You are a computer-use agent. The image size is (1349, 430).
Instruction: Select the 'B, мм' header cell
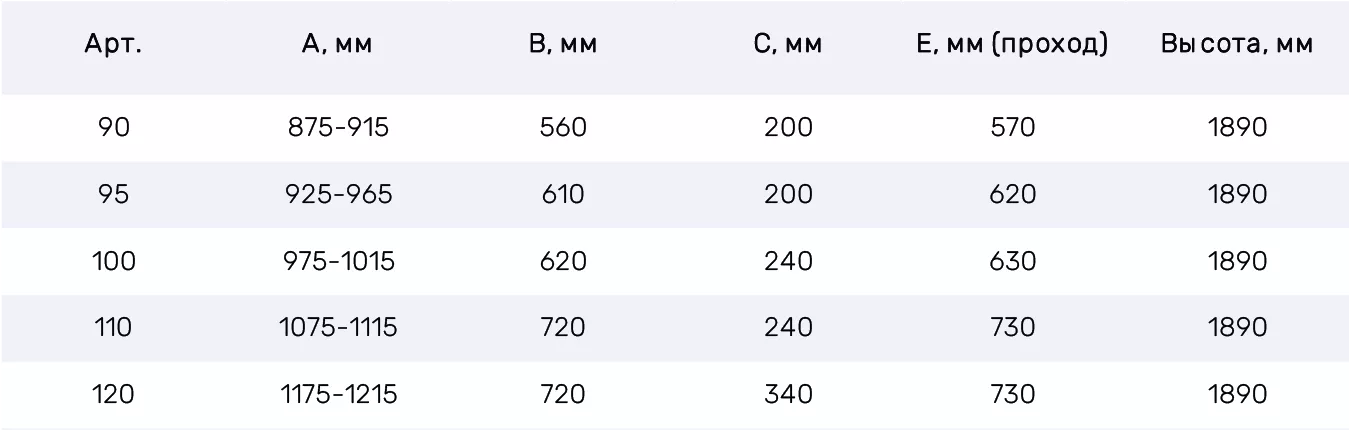pos(562,45)
